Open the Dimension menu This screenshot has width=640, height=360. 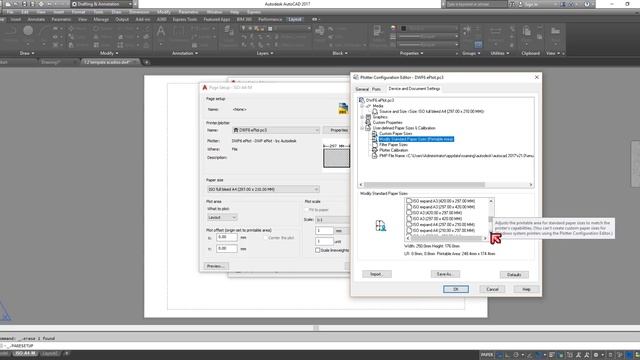pos(139,12)
